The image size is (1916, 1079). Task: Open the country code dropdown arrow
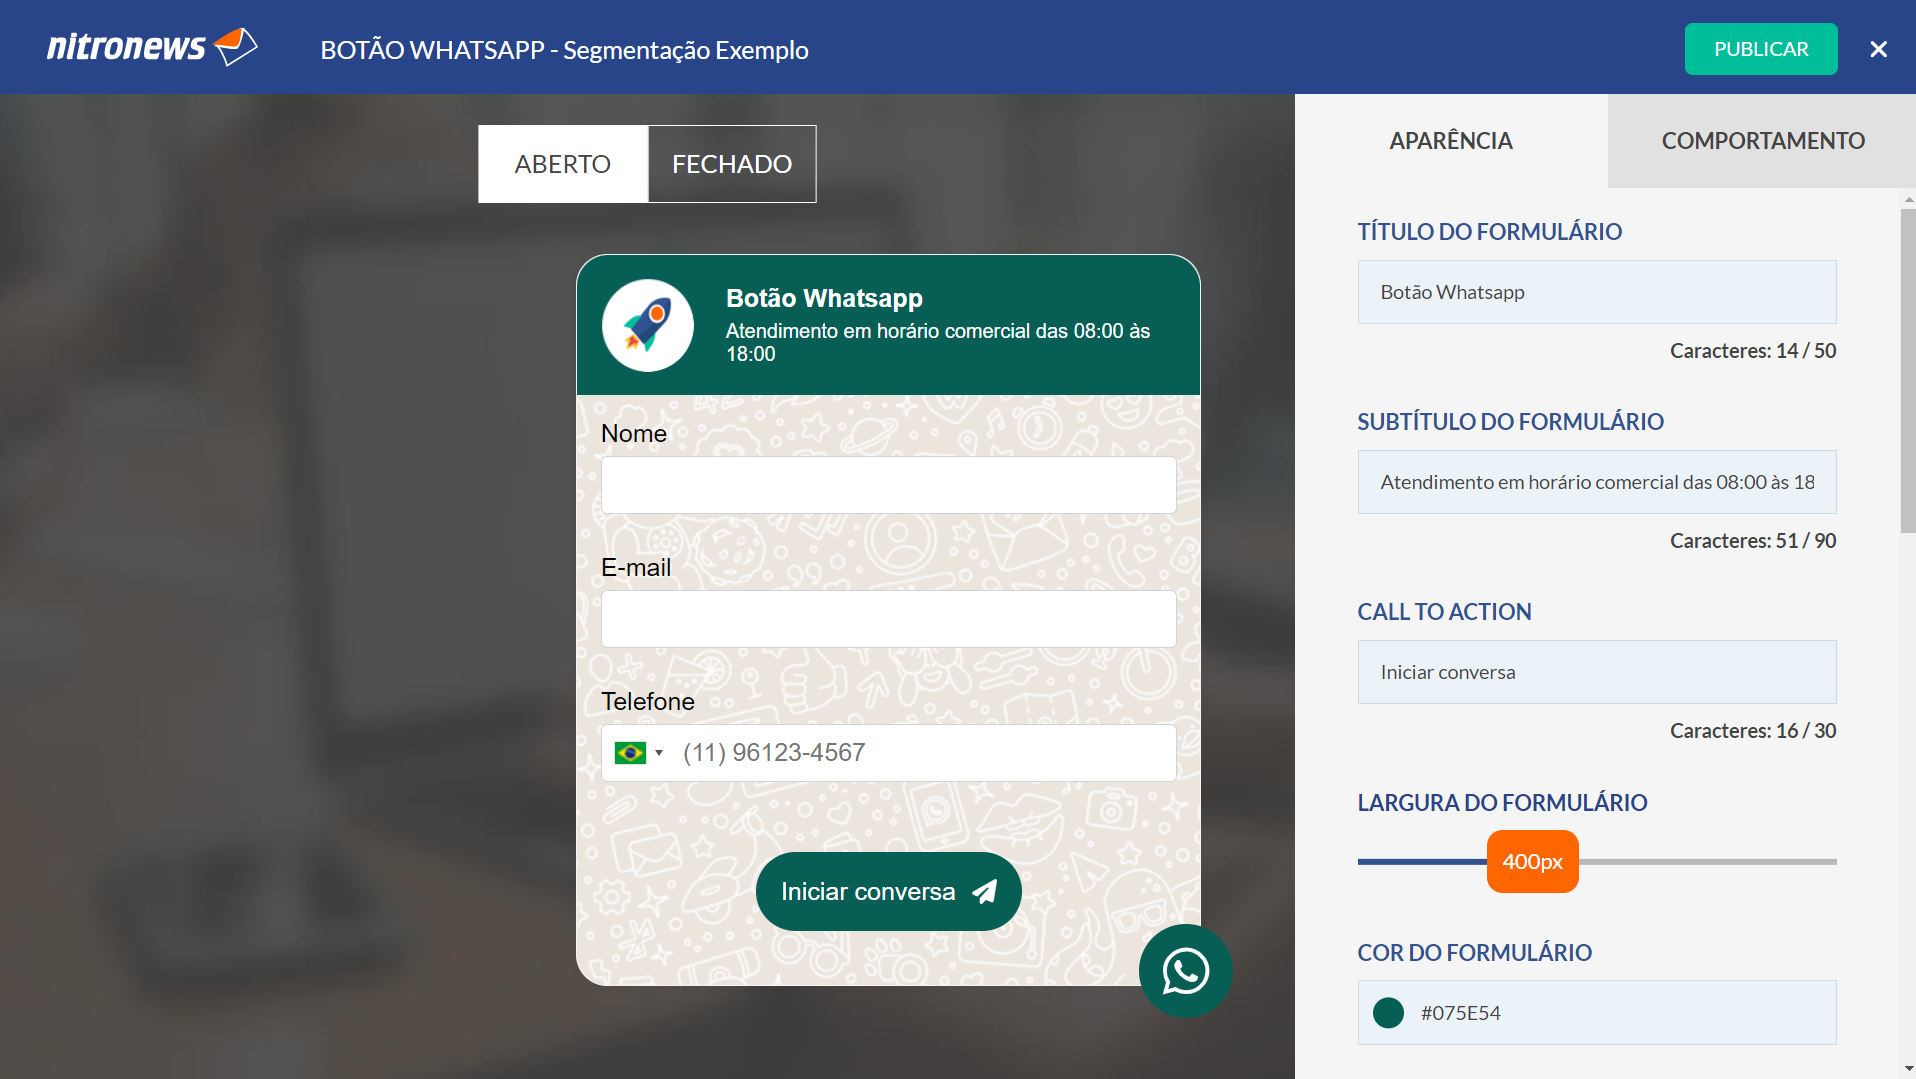pos(659,753)
